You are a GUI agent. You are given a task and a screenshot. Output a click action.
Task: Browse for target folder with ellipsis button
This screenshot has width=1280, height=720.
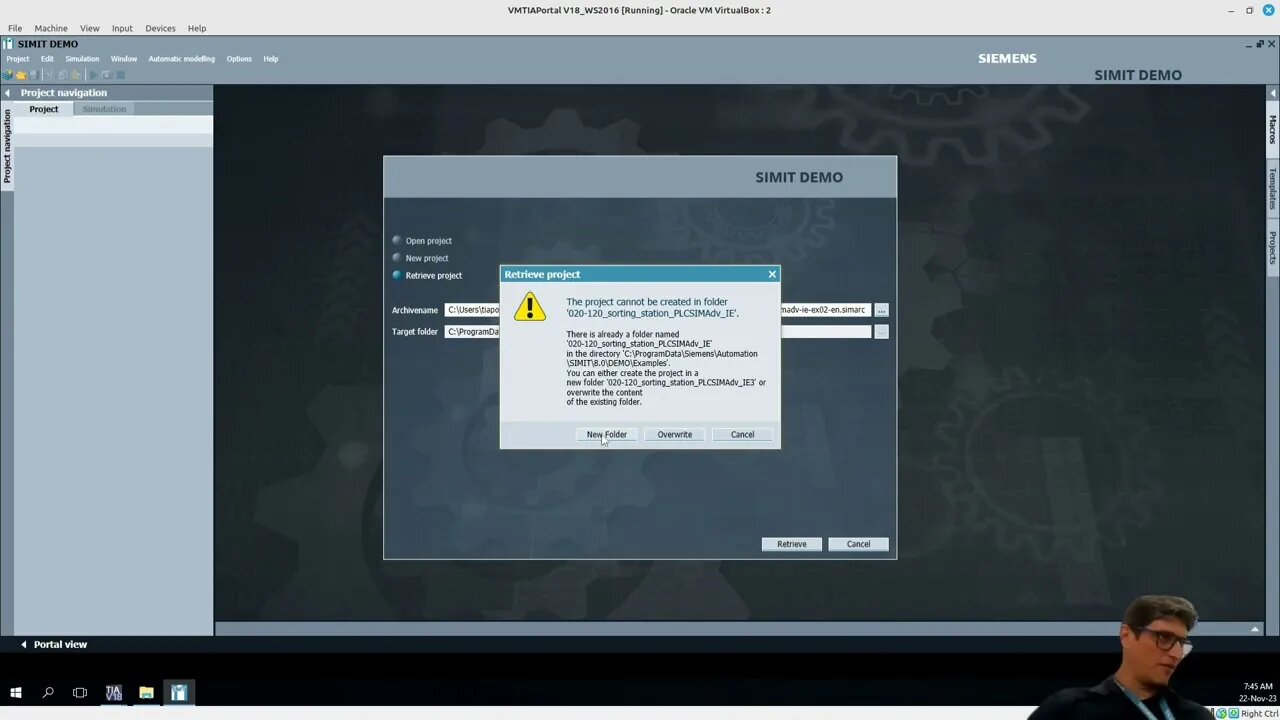pos(881,331)
